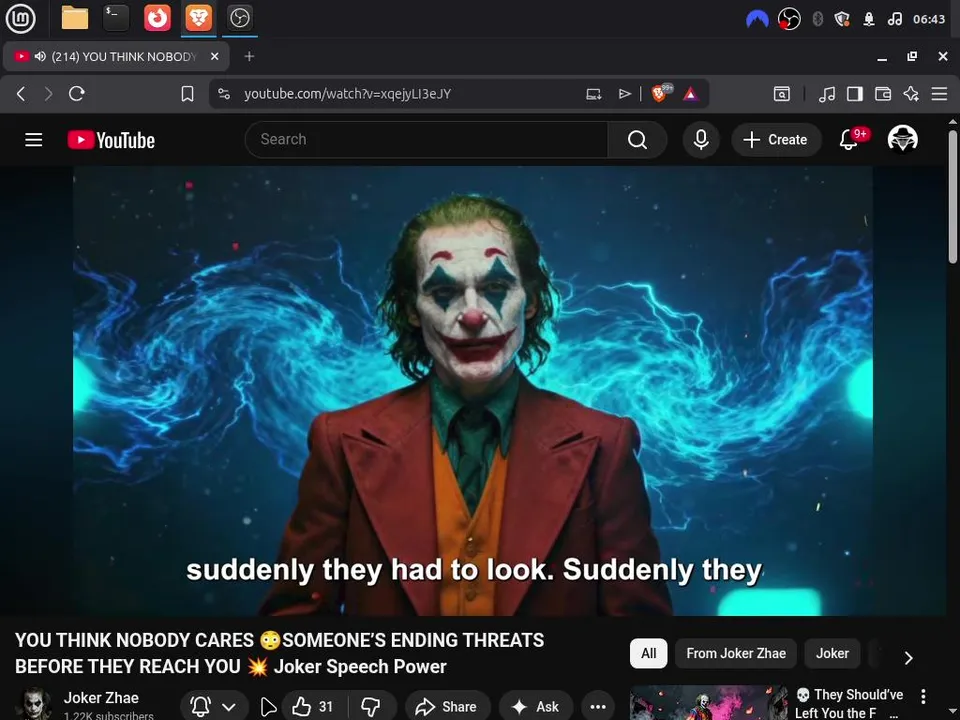This screenshot has width=960, height=720.
Task: Open the music note tray applet
Action: pyautogui.click(x=894, y=19)
